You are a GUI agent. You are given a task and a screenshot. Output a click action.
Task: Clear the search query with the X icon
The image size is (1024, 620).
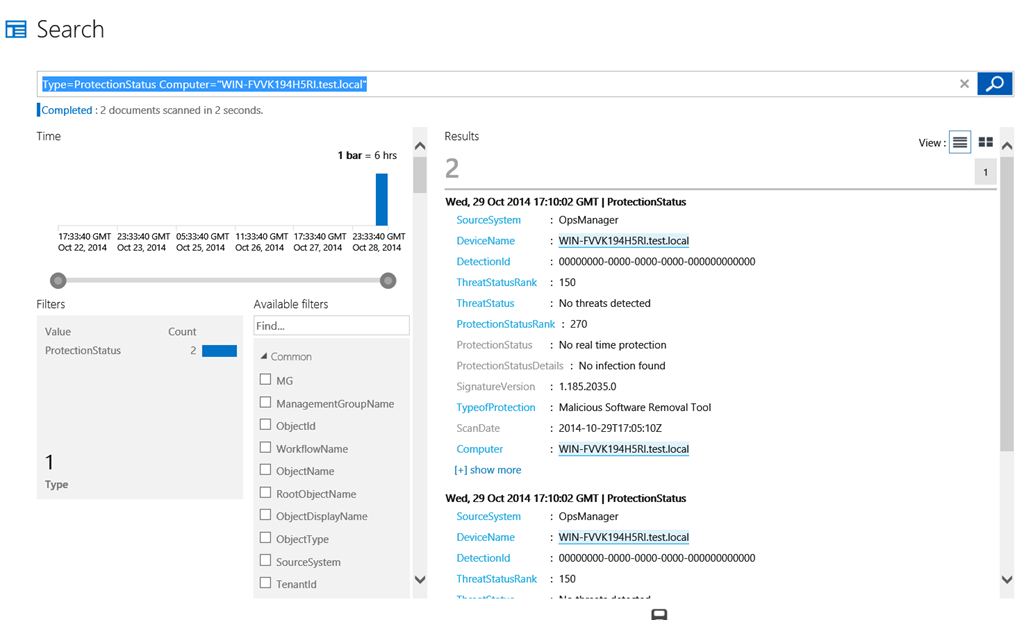pyautogui.click(x=964, y=84)
